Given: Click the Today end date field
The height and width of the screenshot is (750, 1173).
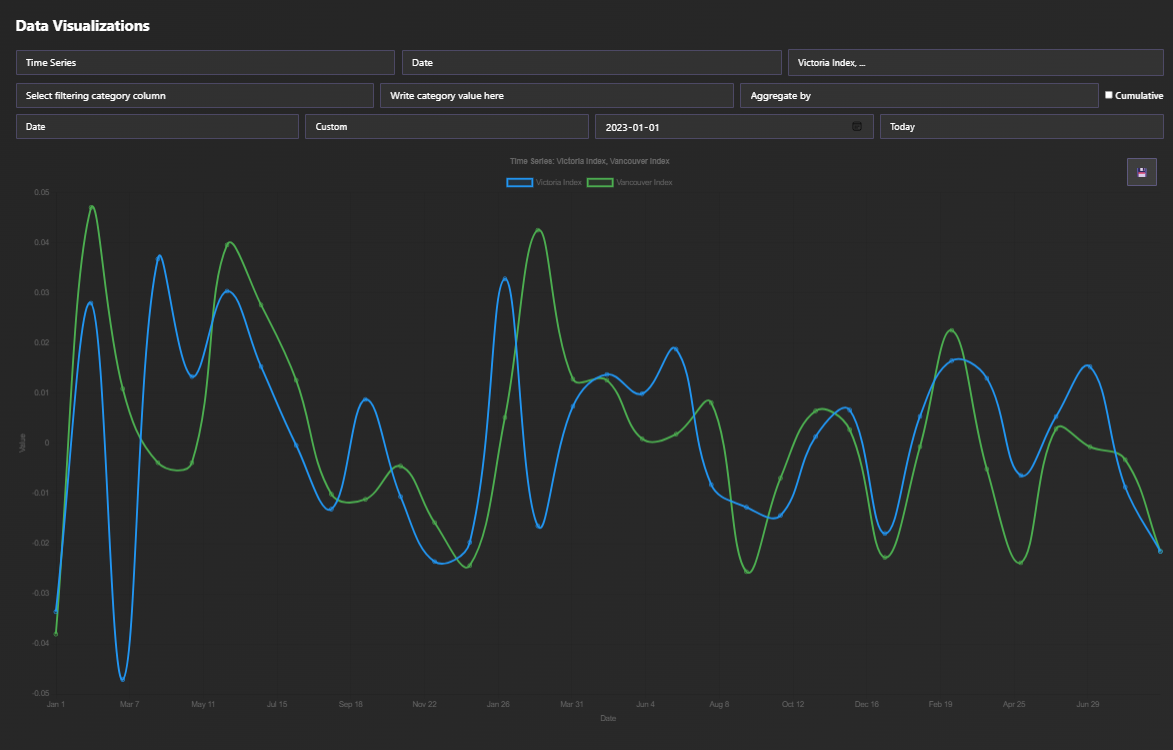Looking at the screenshot, I should [x=1021, y=127].
